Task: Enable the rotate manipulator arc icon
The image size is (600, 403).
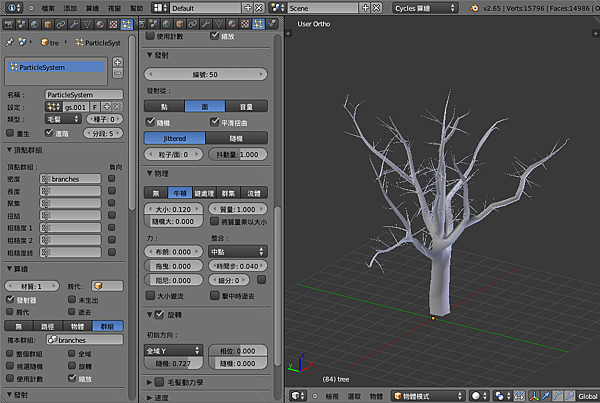Action: click(558, 396)
